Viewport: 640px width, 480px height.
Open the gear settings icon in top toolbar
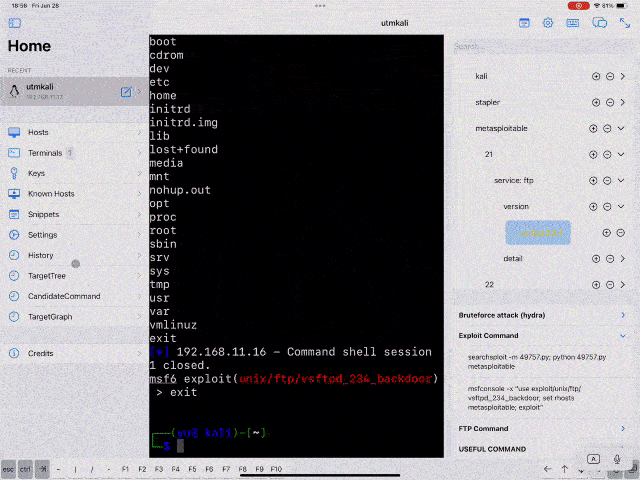pos(548,23)
